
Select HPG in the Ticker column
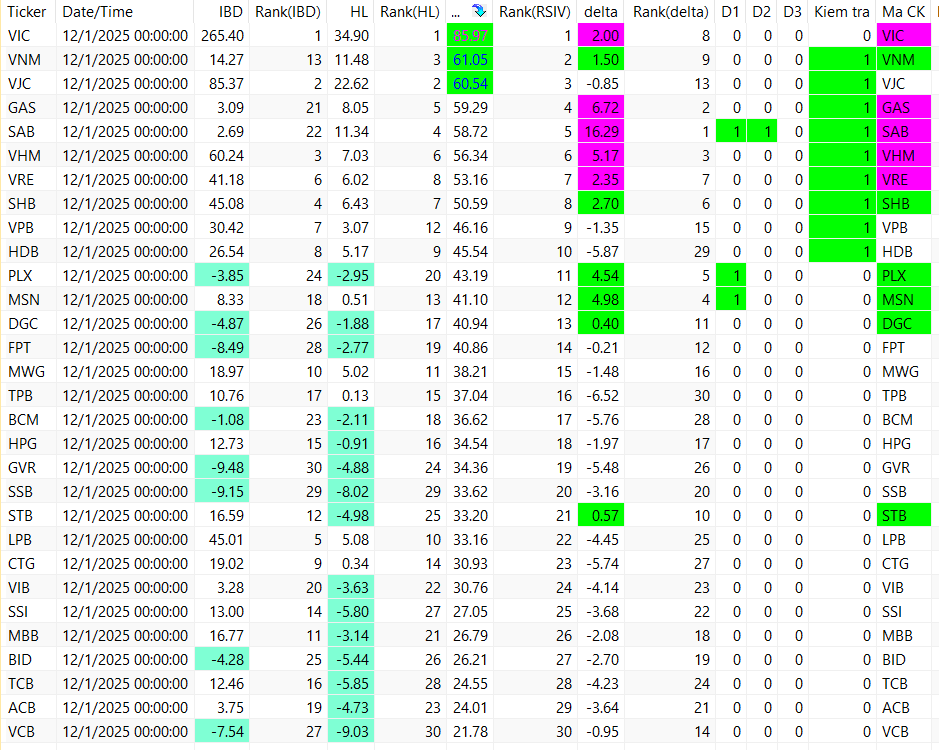click(x=23, y=444)
